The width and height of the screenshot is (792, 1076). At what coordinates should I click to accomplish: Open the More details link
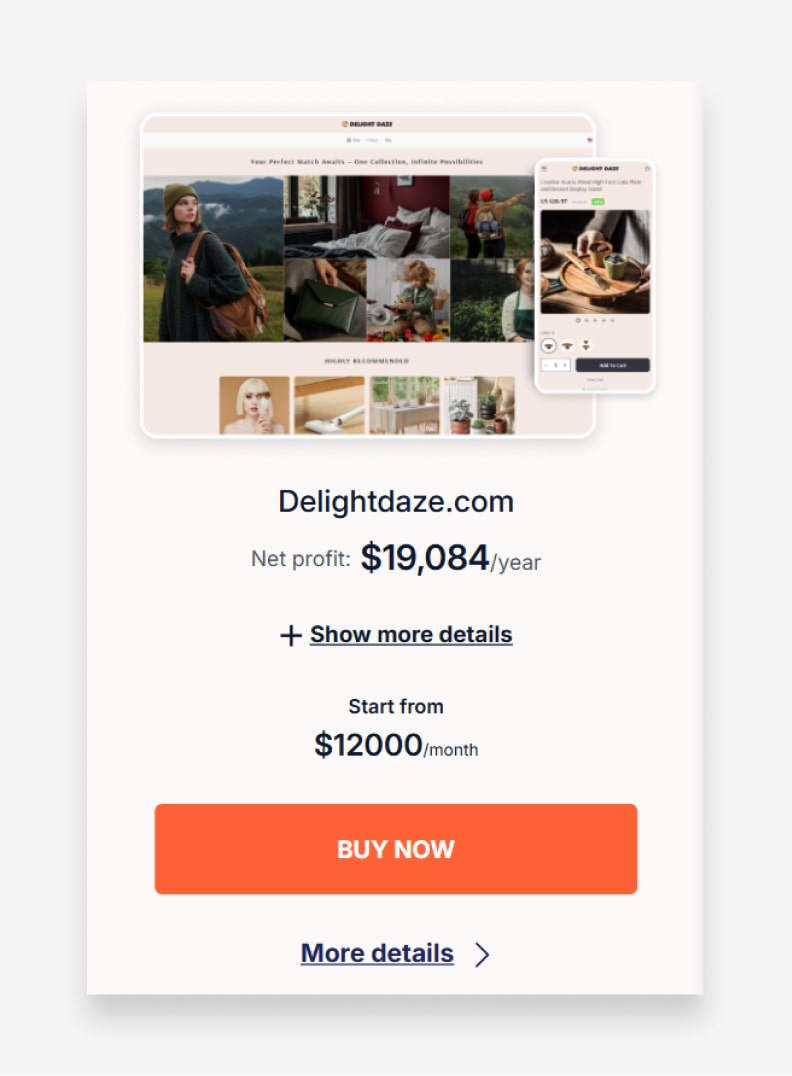[x=377, y=953]
